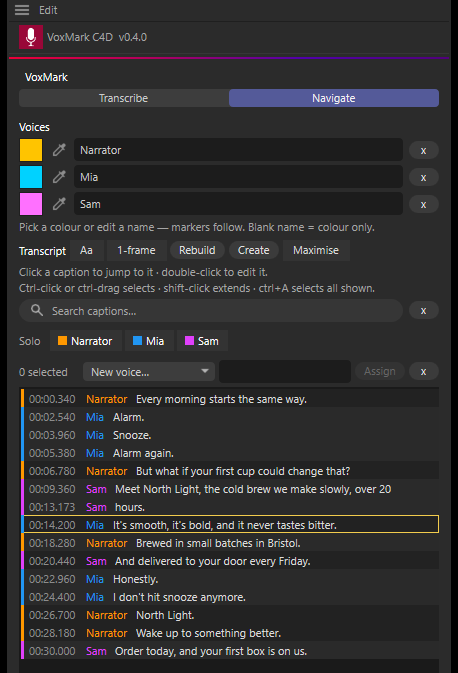Pick colour with Narrator eyedropper icon
458x673 pixels.
point(59,150)
